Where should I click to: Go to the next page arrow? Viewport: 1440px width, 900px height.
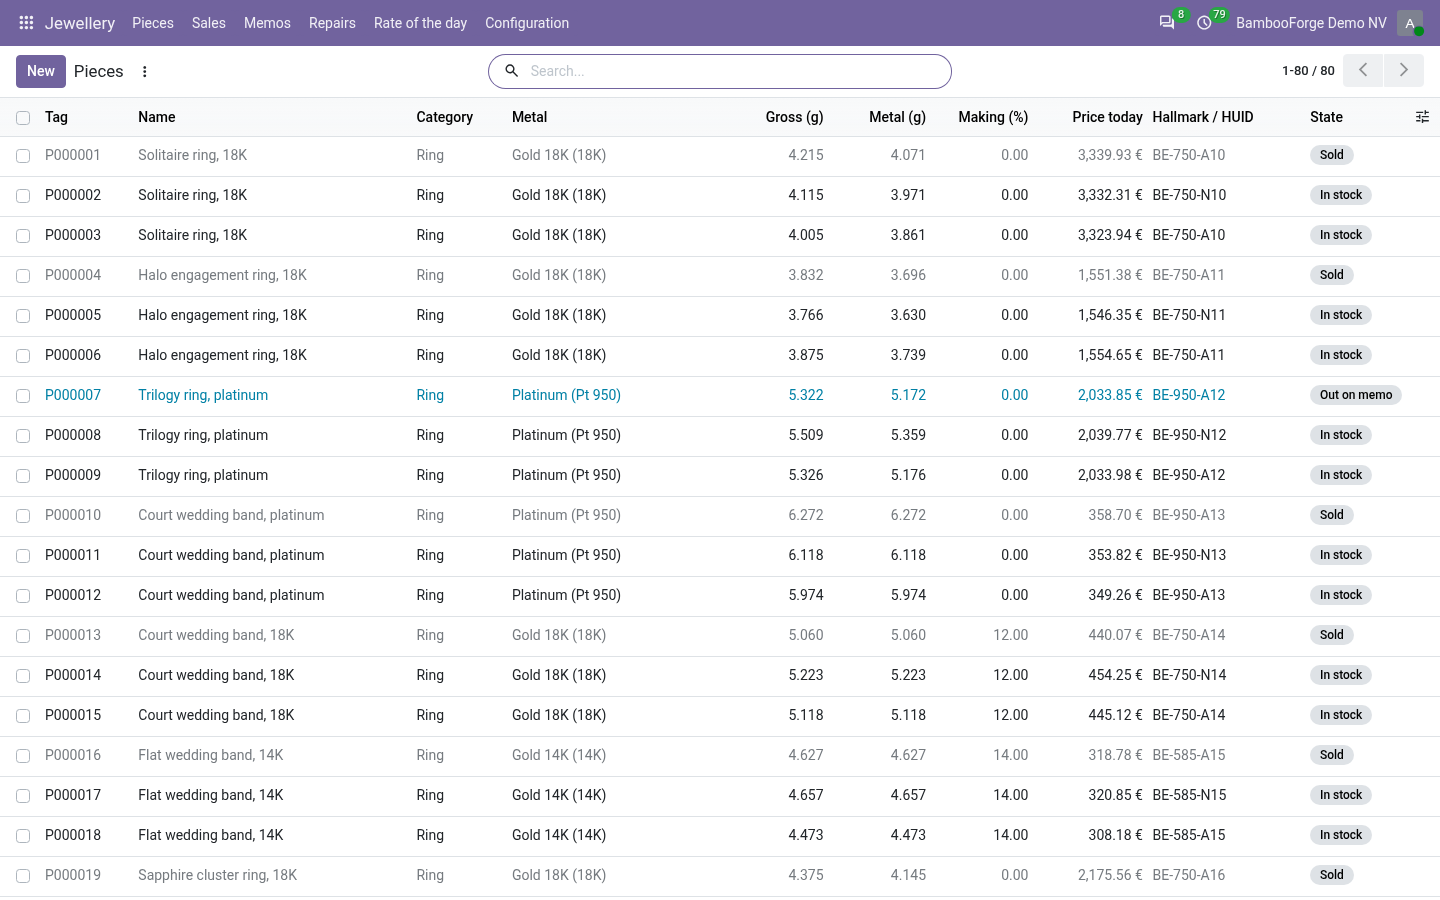point(1404,70)
